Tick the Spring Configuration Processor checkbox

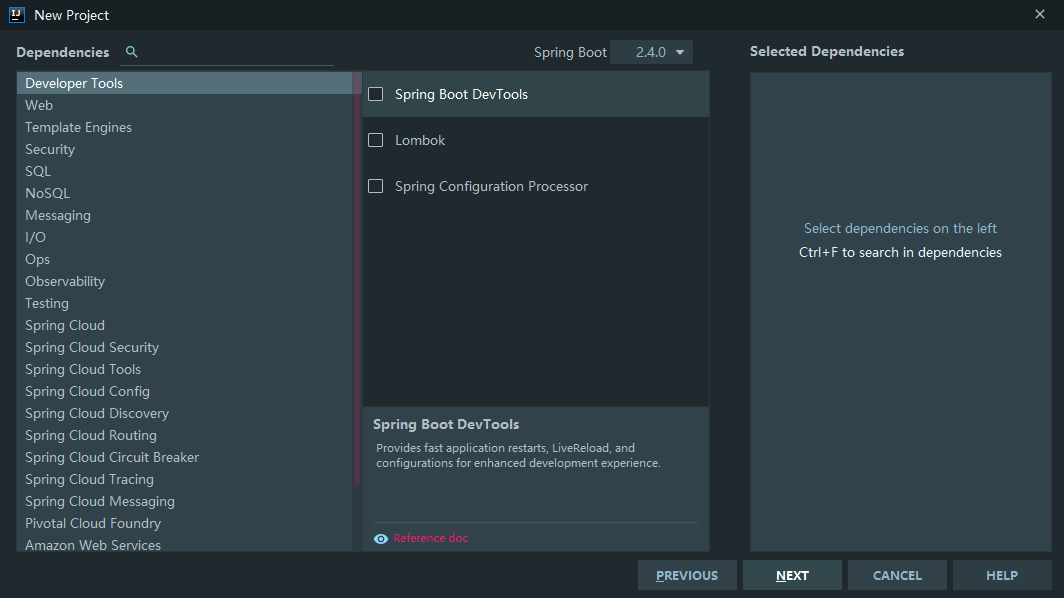tap(375, 186)
